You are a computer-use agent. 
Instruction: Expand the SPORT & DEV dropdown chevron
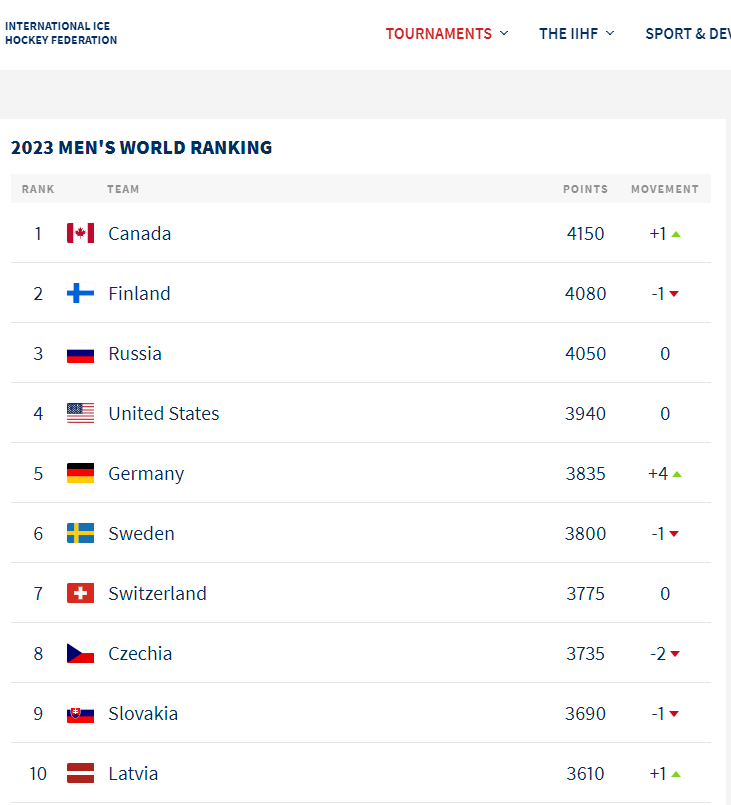point(726,33)
